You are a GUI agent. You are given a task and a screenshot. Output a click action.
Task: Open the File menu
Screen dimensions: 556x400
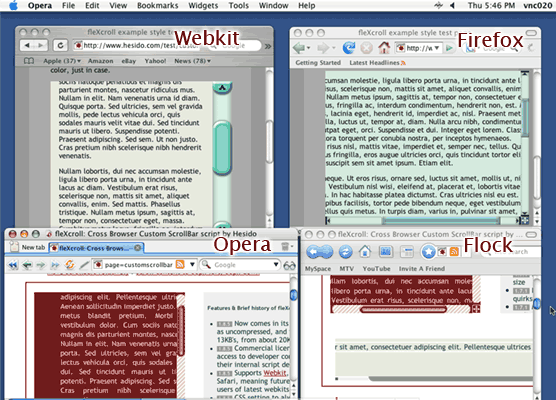pyautogui.click(x=68, y=6)
